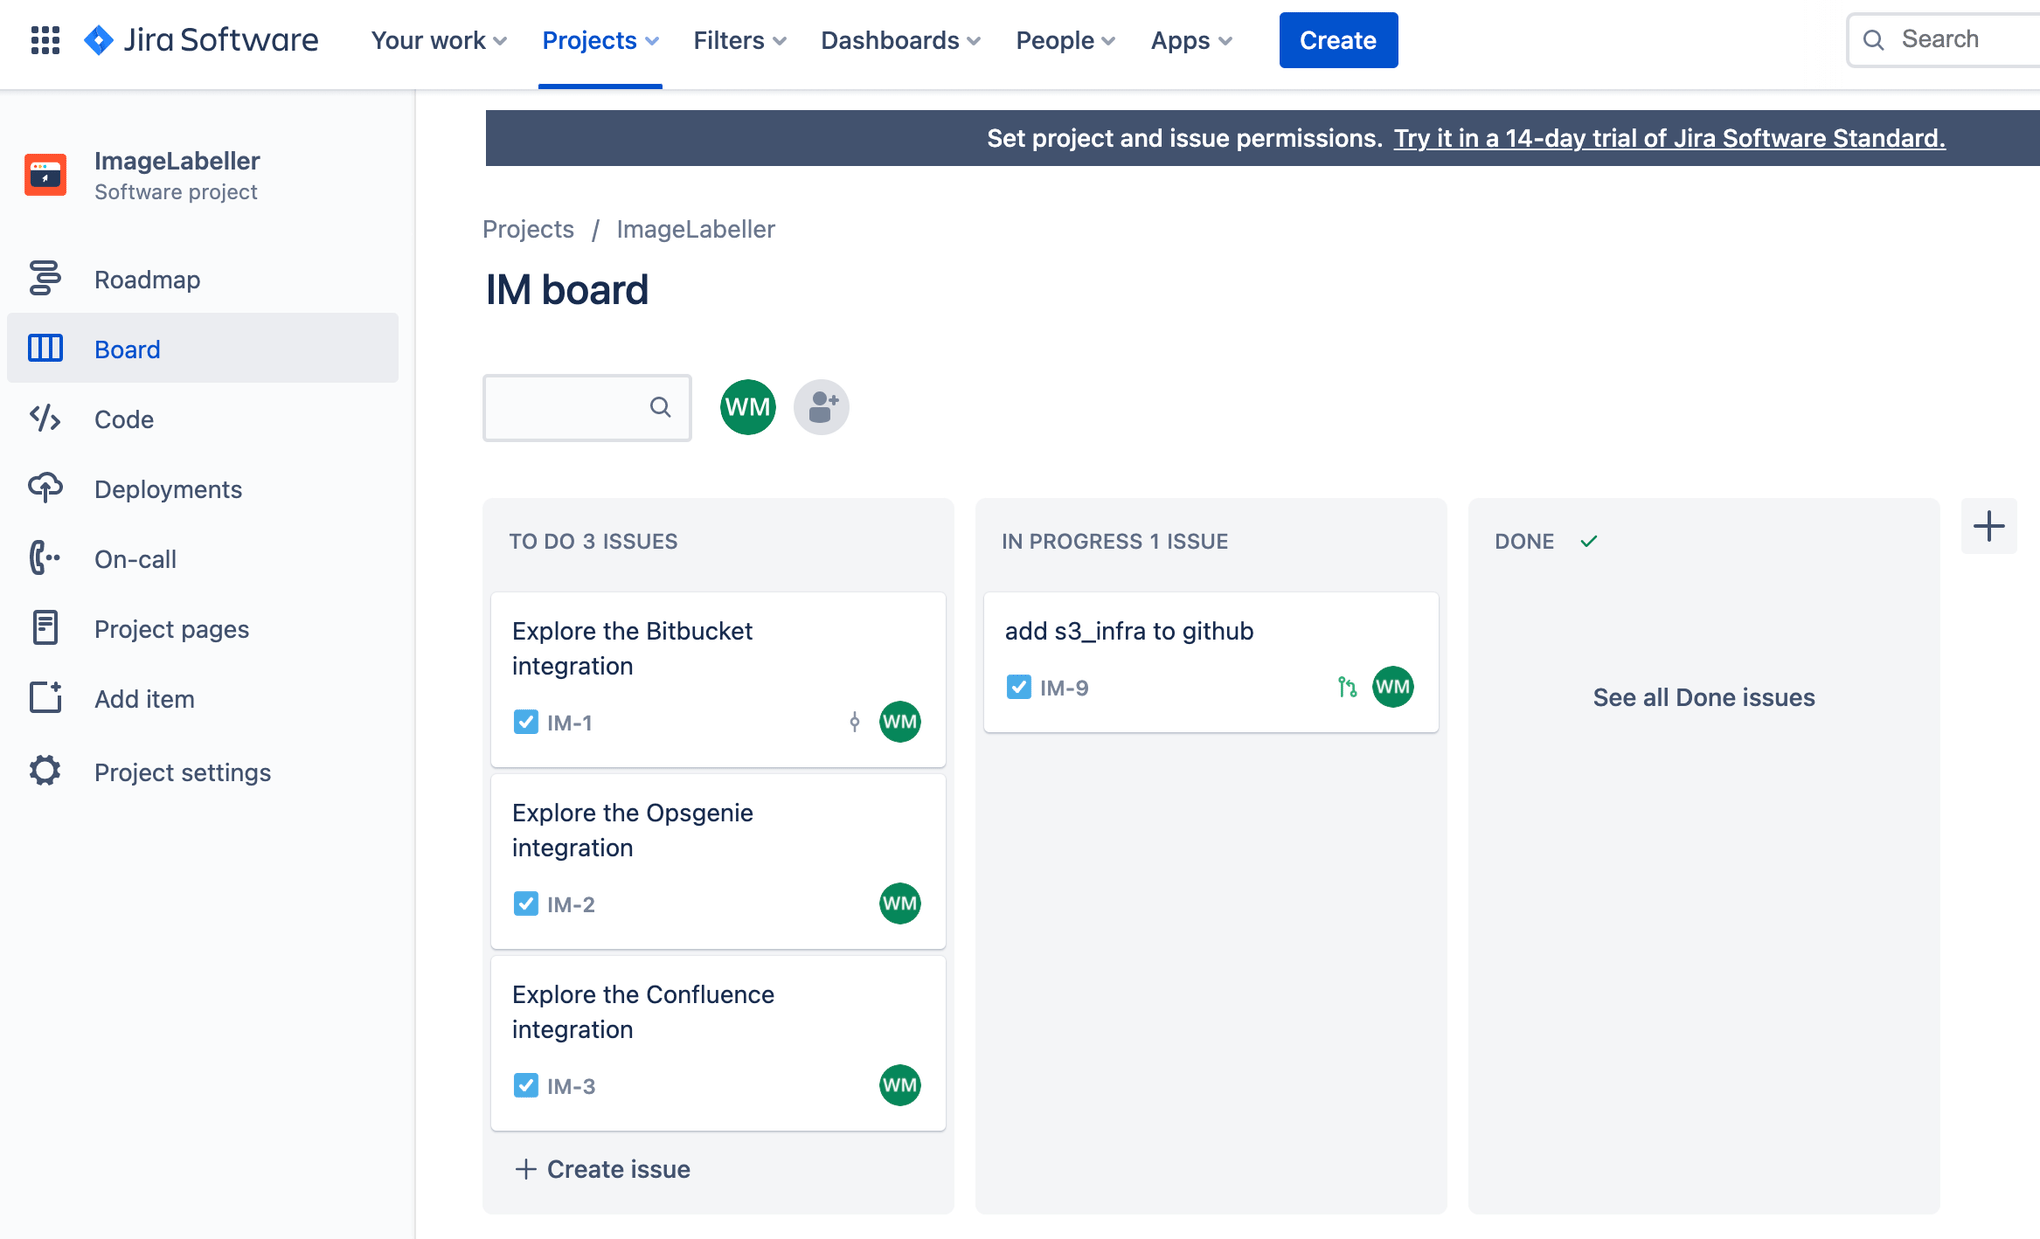Click the Roadmap icon in sidebar
The width and height of the screenshot is (2040, 1239).
44,278
